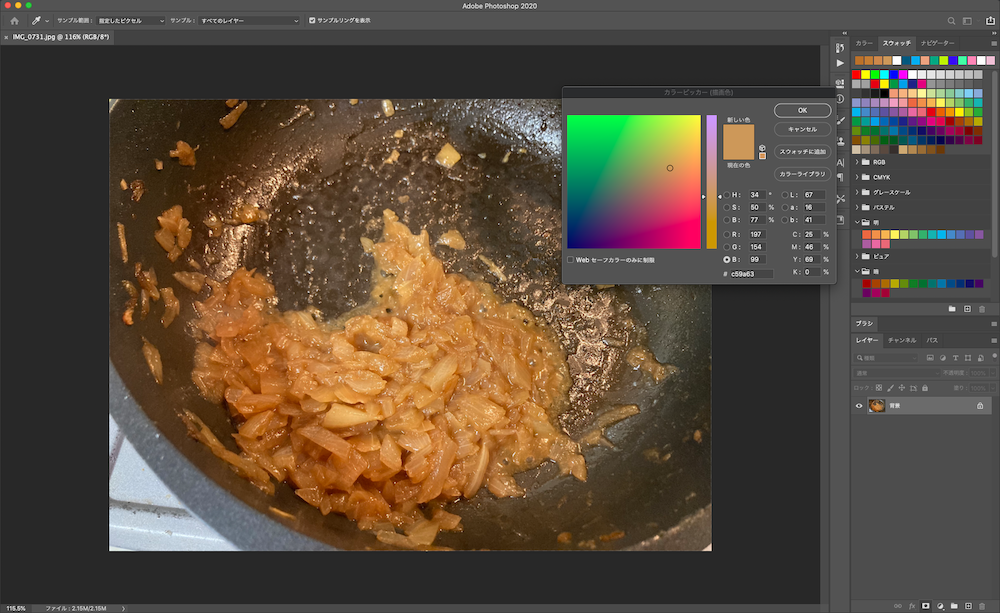
Task: Open the サンプル範囲 dropdown
Action: tap(131, 20)
